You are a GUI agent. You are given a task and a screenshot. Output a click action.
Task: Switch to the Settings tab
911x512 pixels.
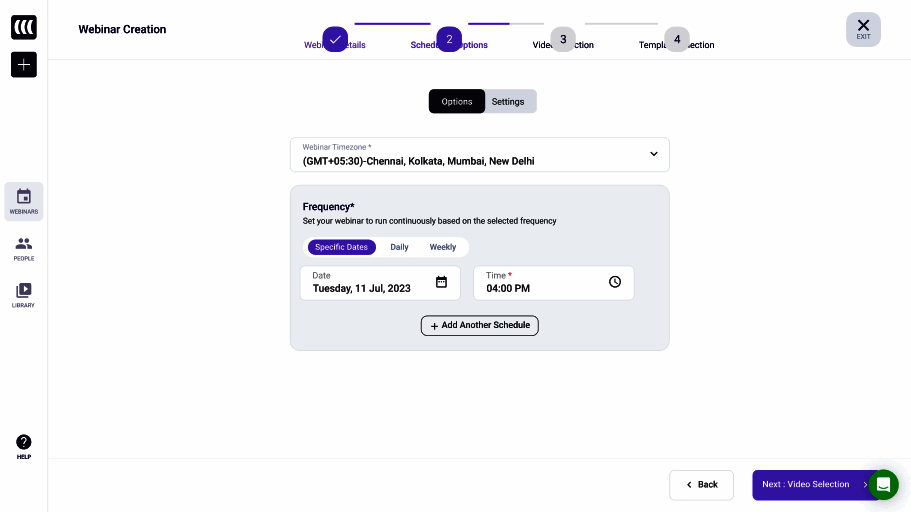[508, 101]
